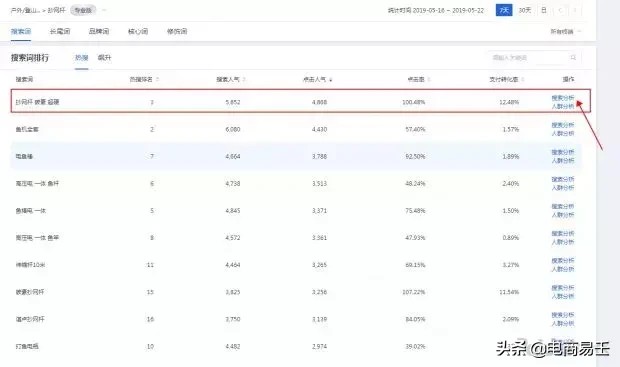Screen dimensions: 620x367
Task: Go to previous date period arrow
Action: 560,10
